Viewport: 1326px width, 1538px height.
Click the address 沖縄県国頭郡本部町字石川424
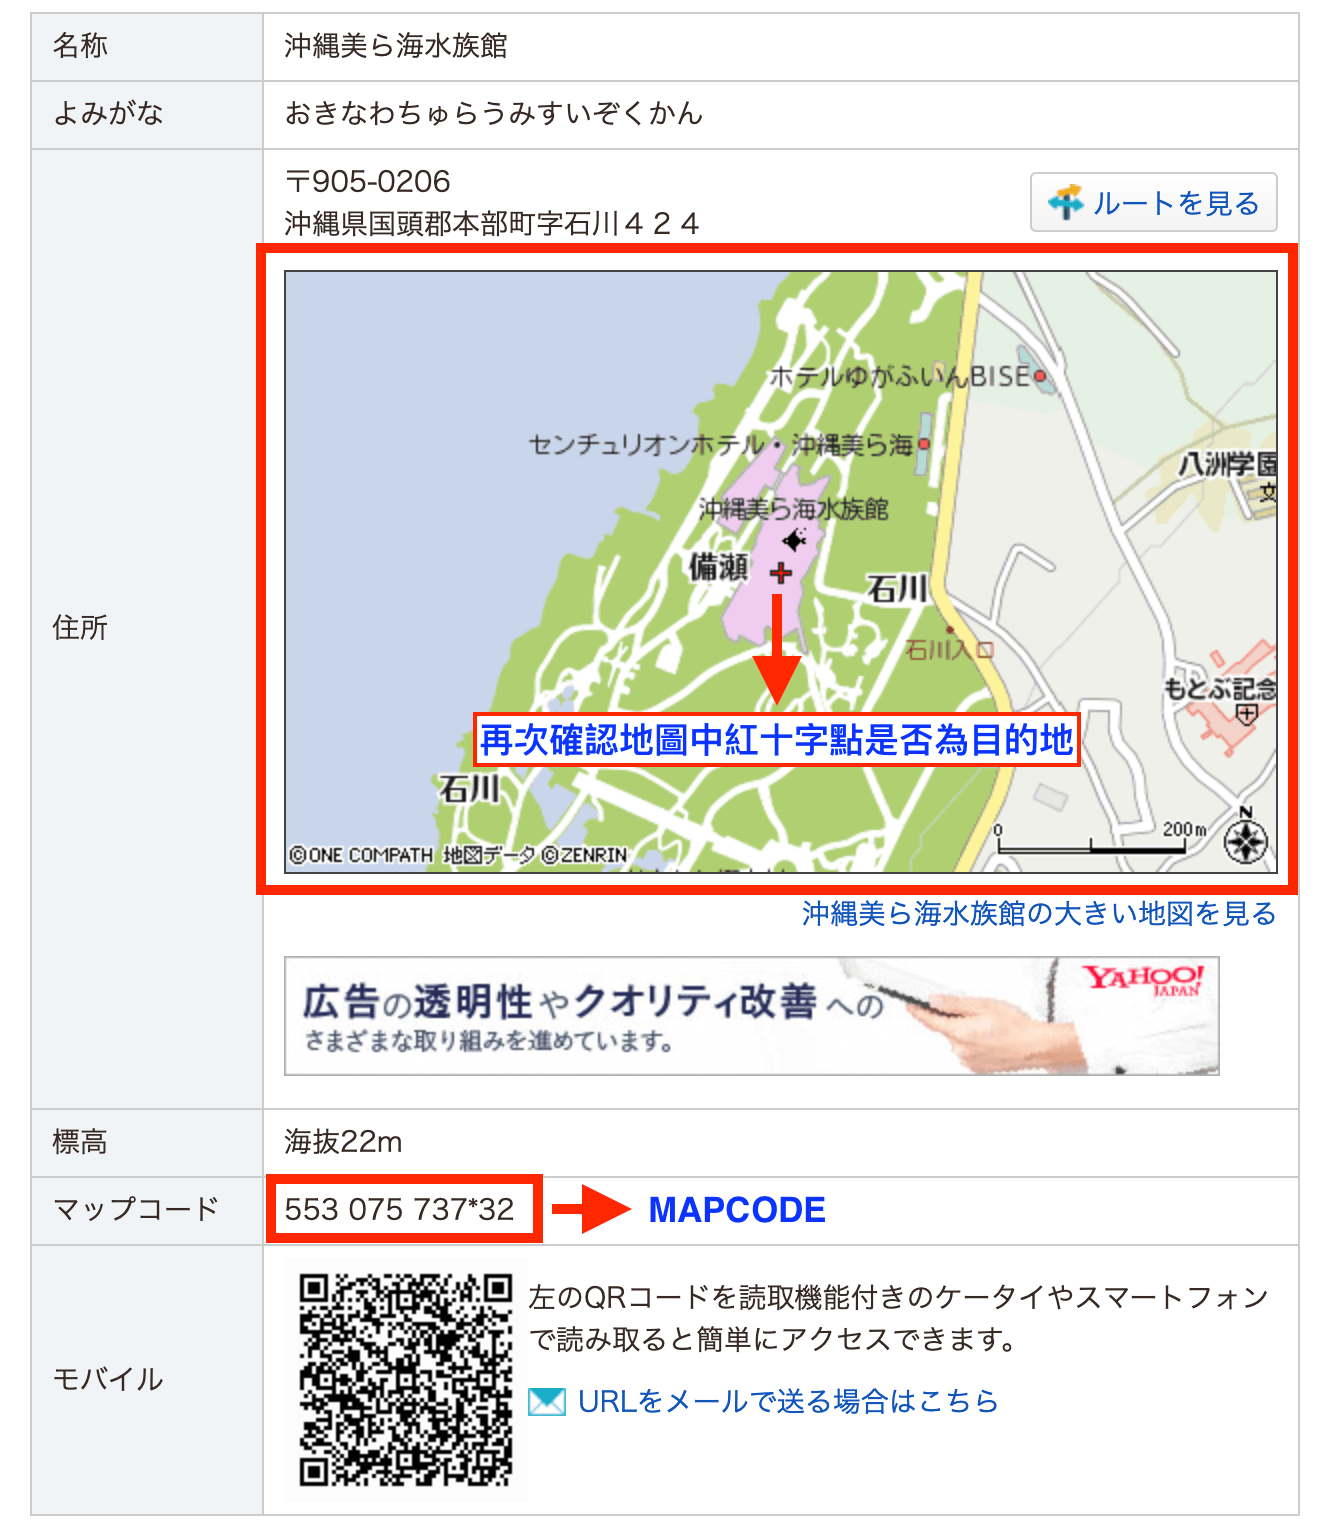[x=491, y=222]
